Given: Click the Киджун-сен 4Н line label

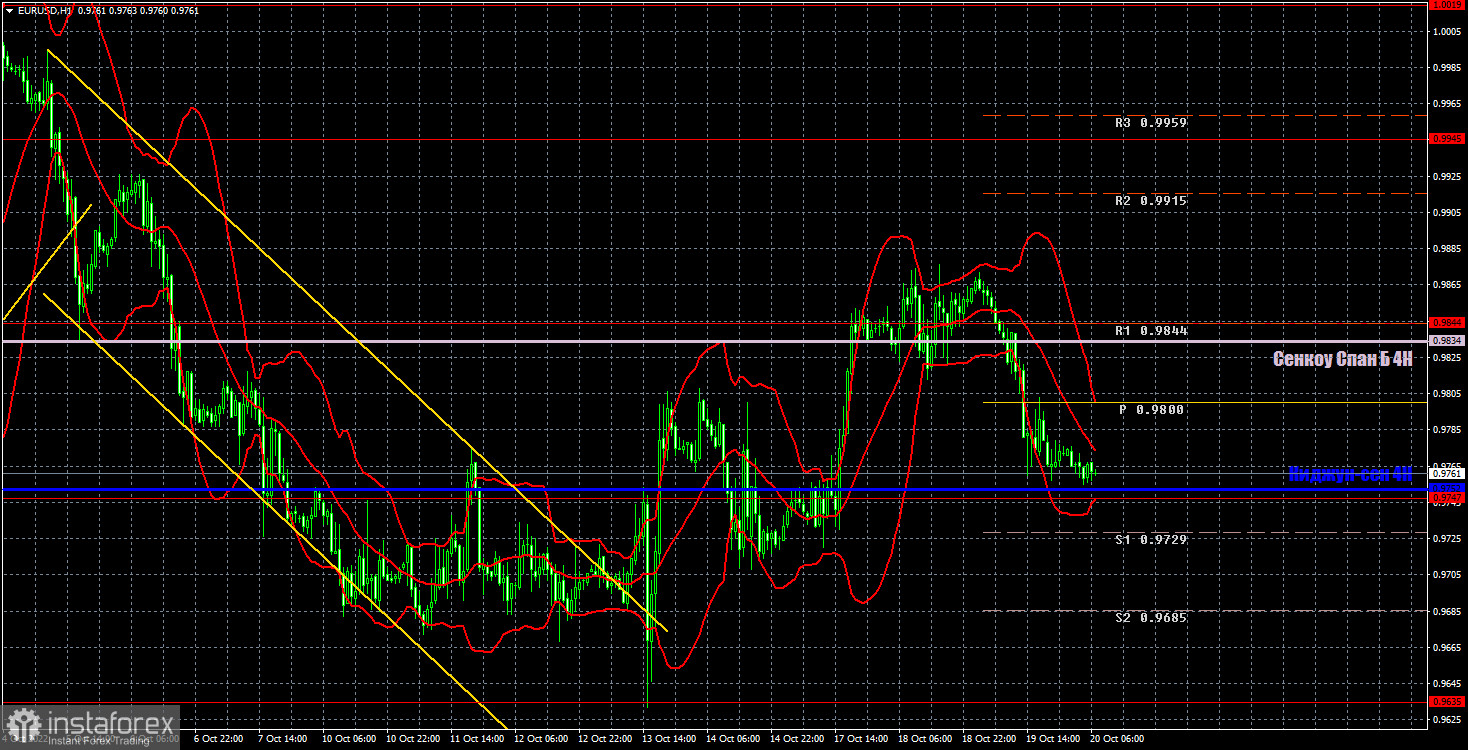Looking at the screenshot, I should coord(1350,475).
